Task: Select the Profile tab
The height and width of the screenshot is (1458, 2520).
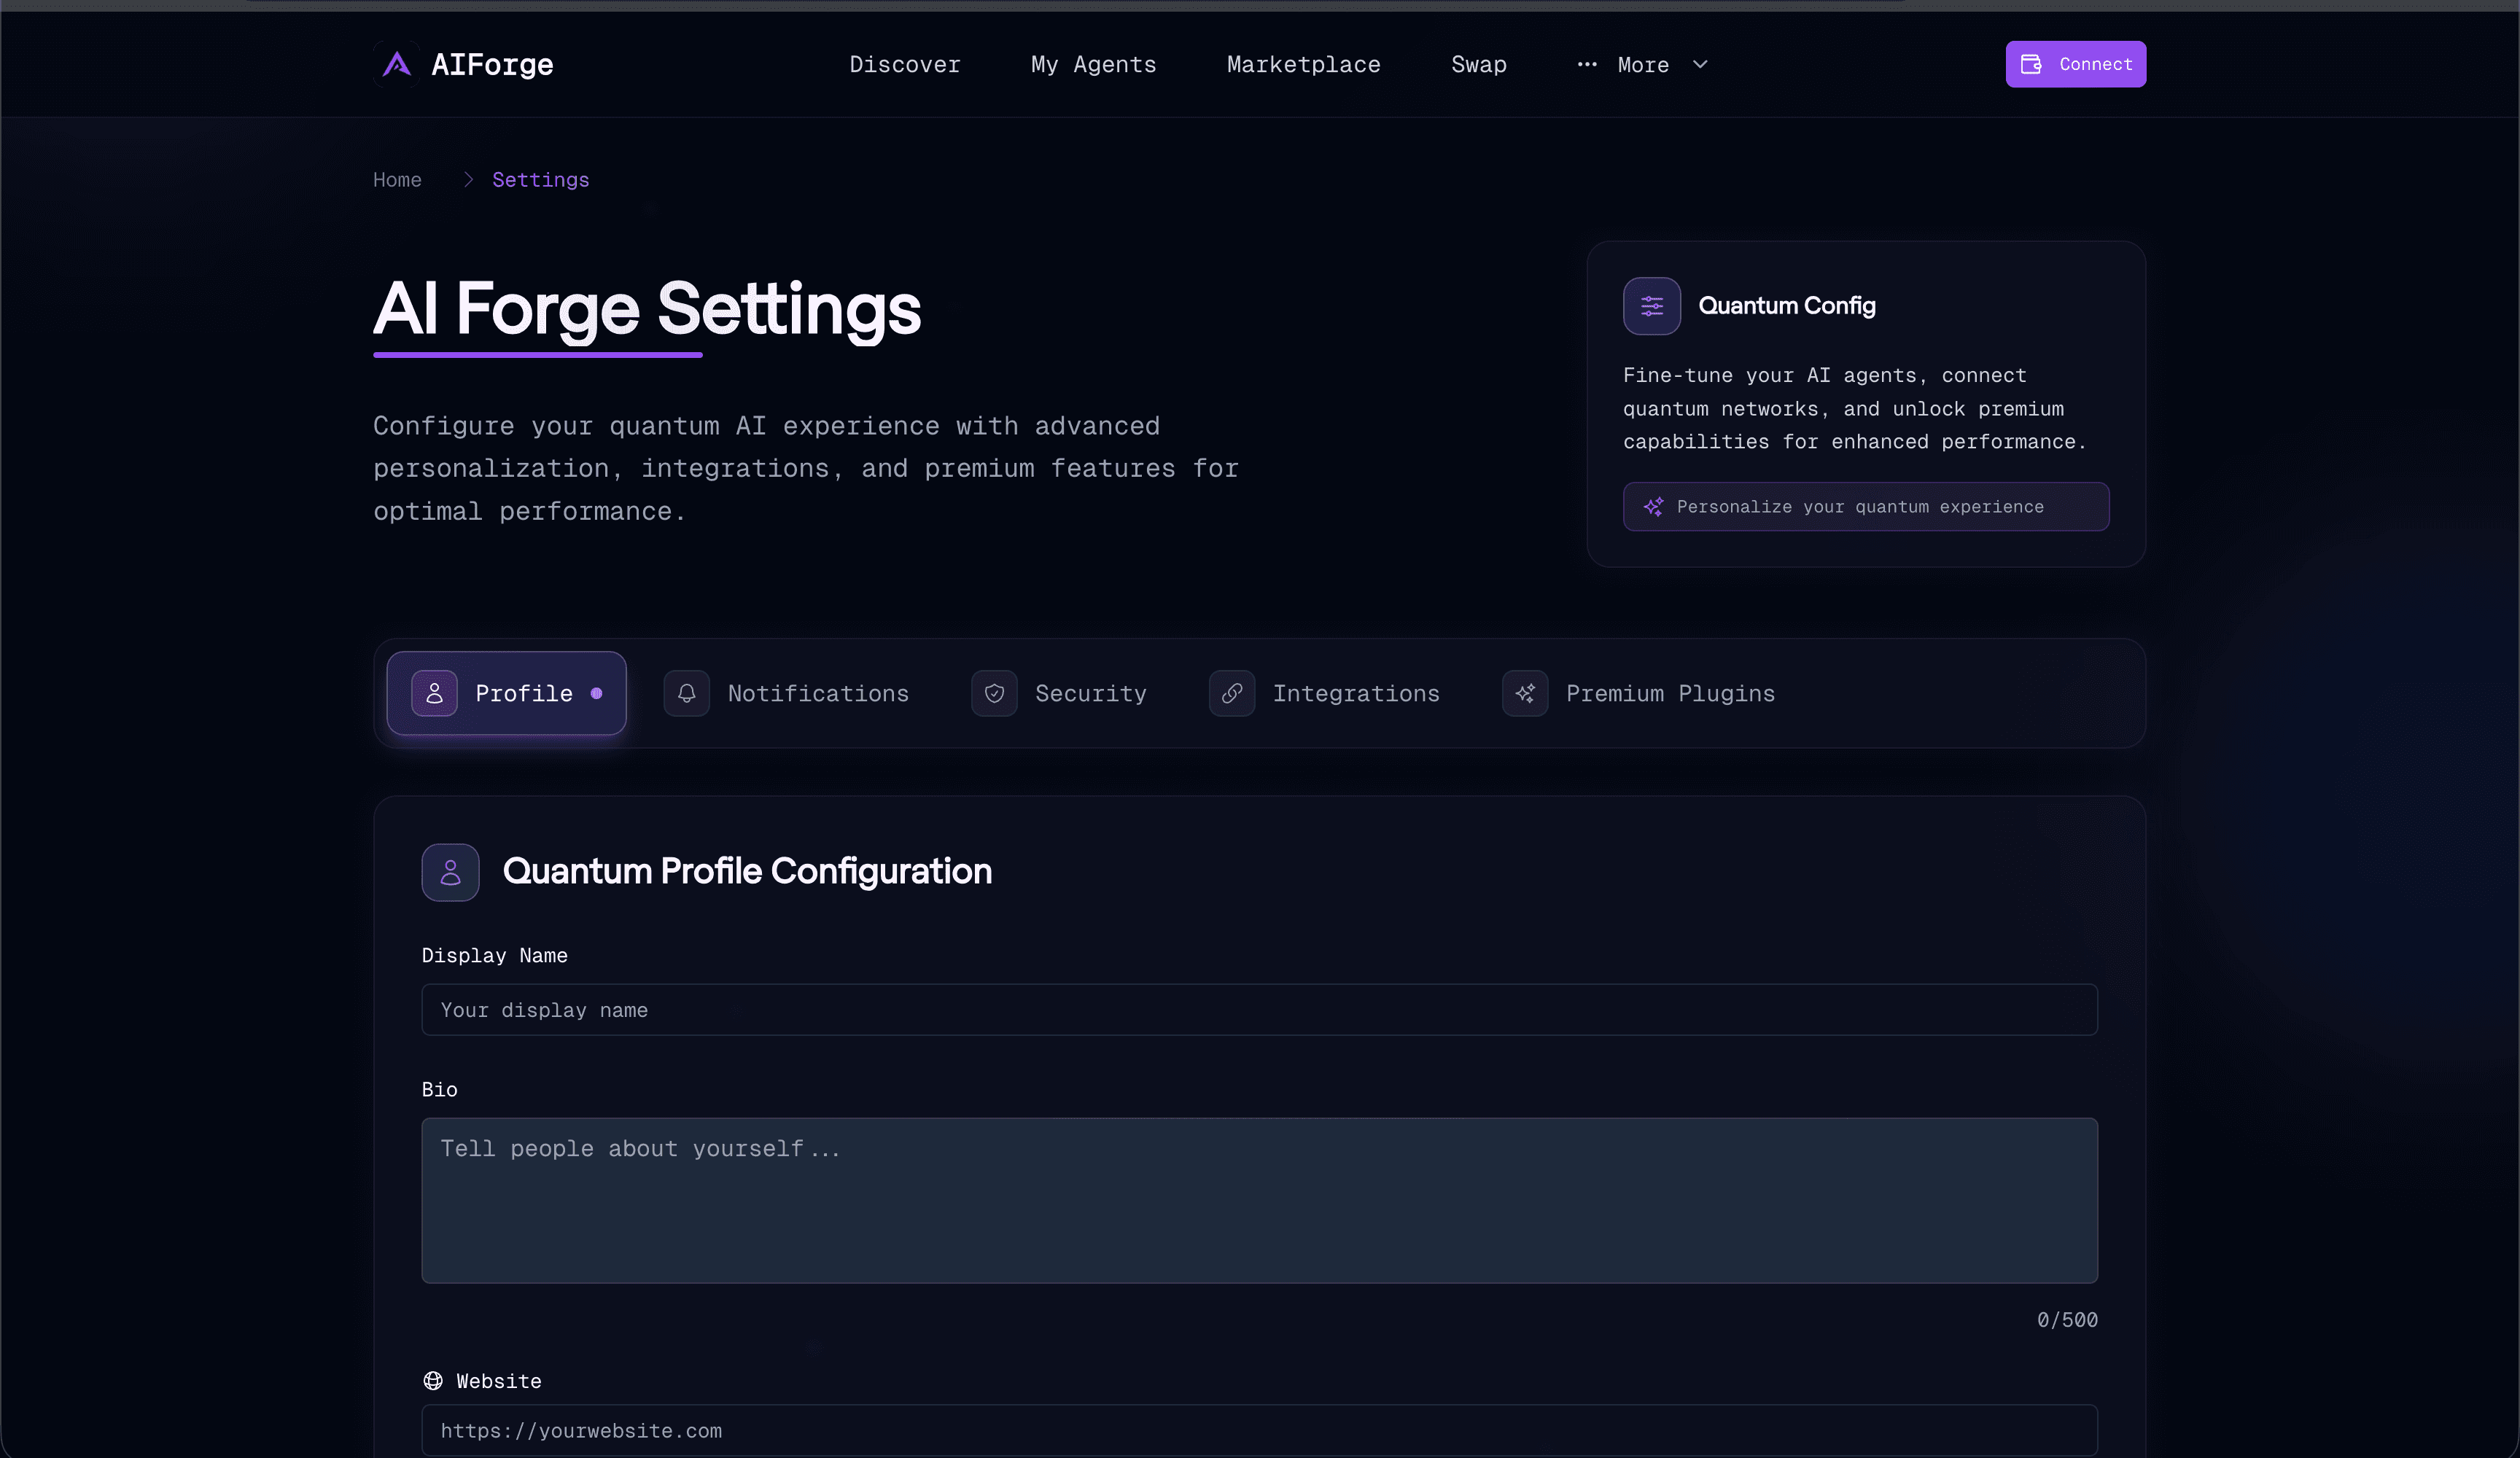Action: click(x=506, y=693)
